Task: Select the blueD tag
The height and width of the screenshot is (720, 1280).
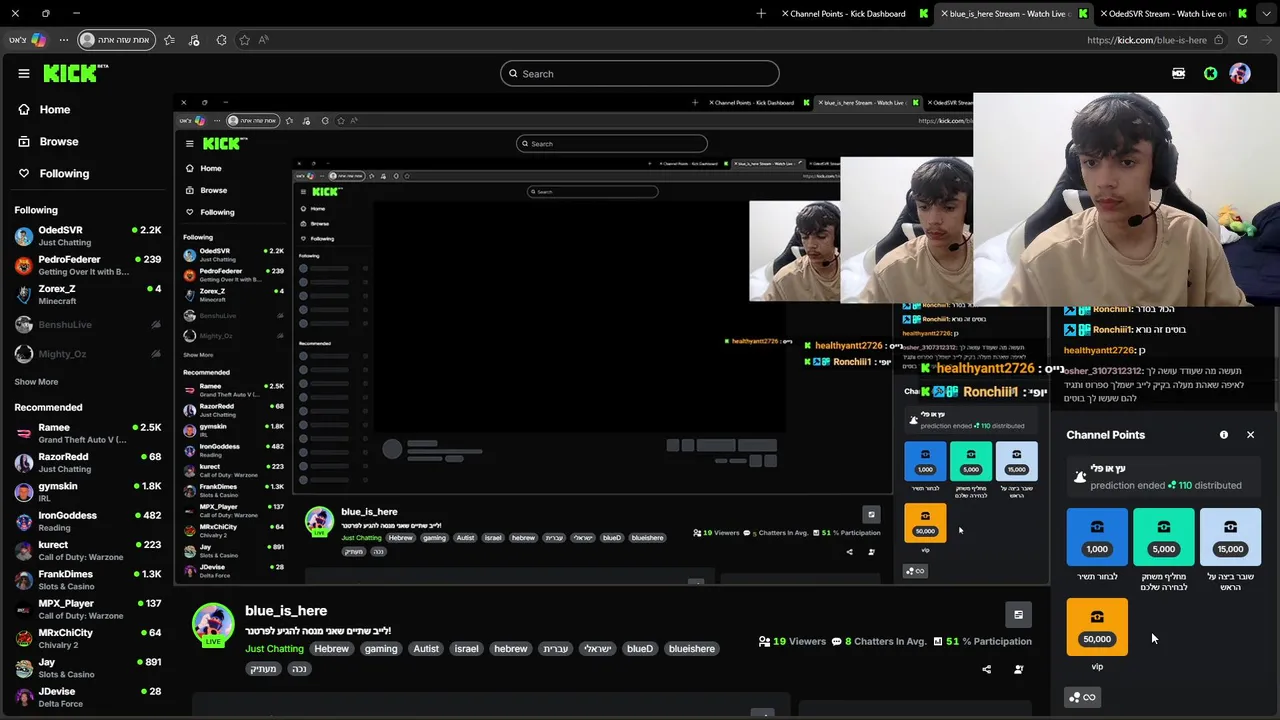Action: (639, 649)
